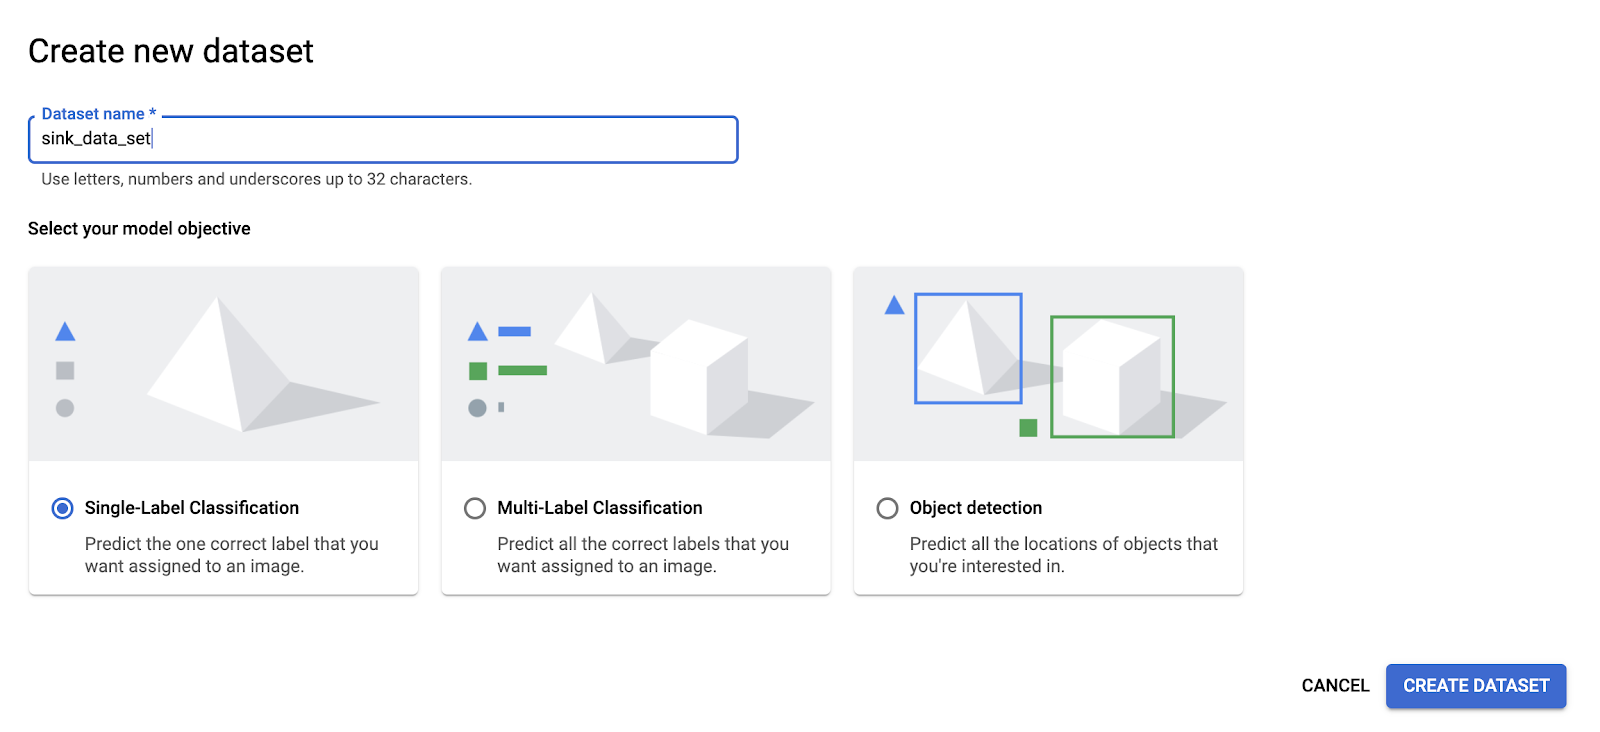Click blue triangle icon in Object detection card

tap(894, 305)
